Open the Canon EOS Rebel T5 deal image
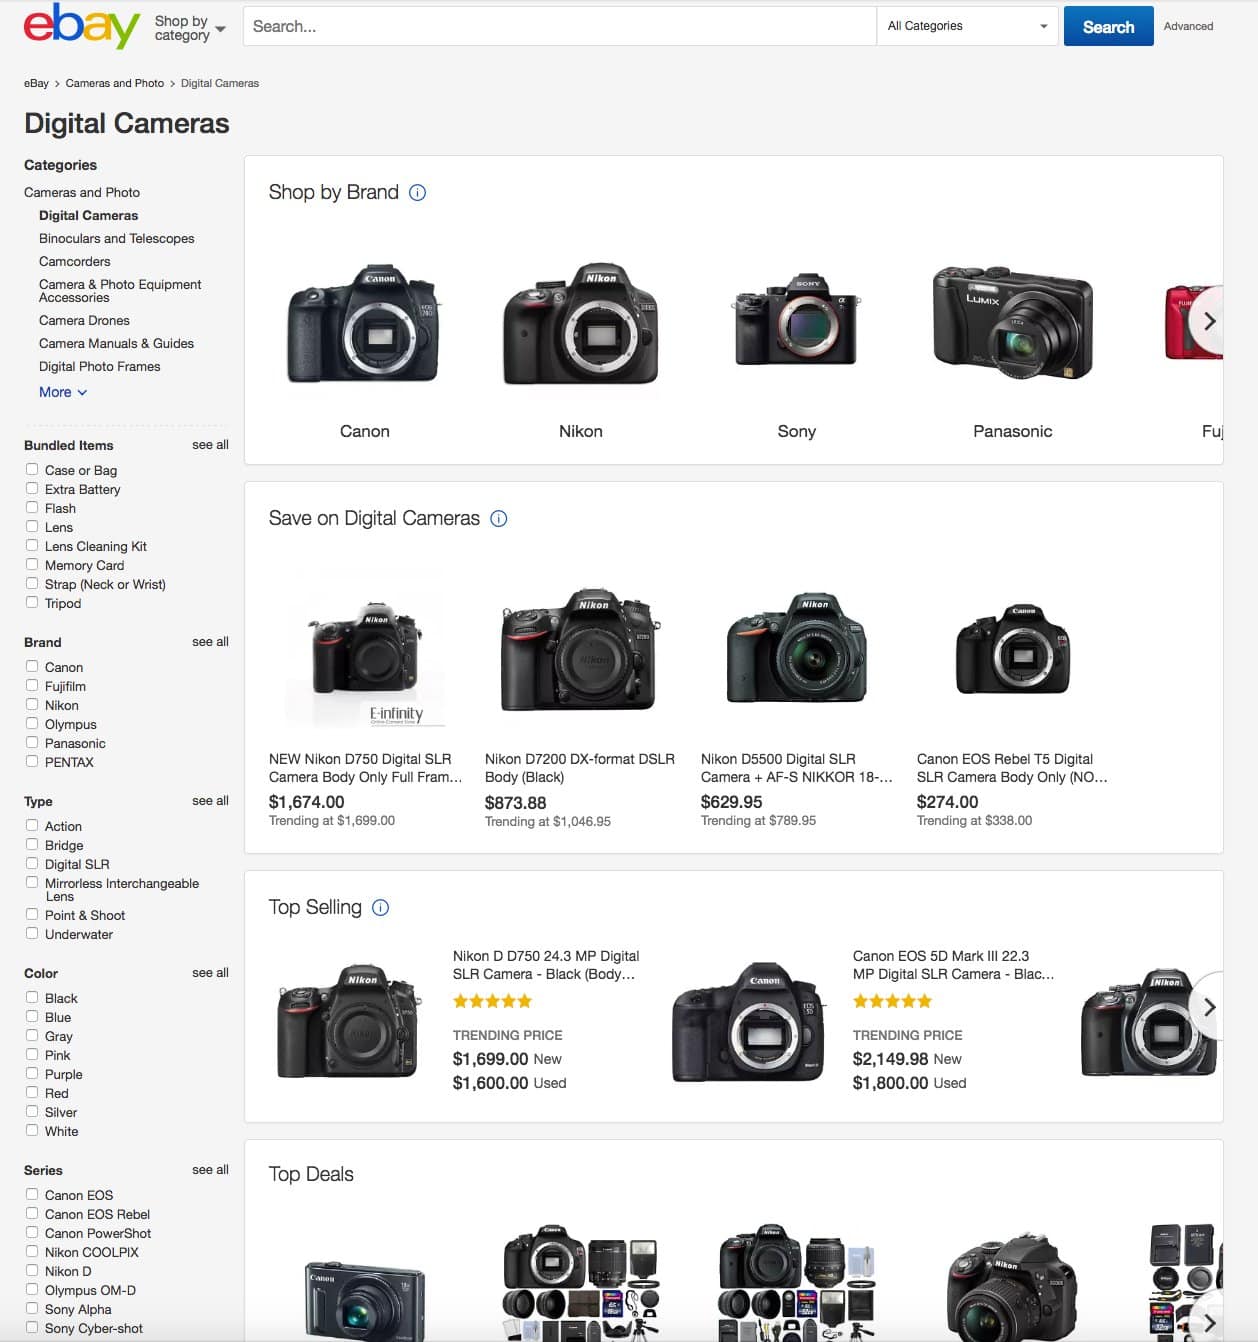The width and height of the screenshot is (1258, 1342). click(1013, 650)
